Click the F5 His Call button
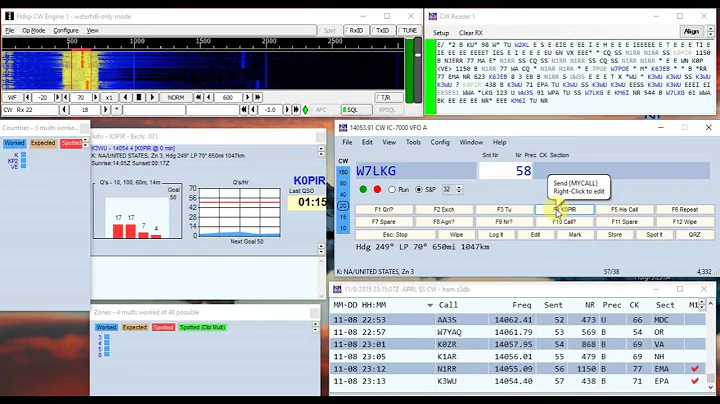 pos(624,209)
